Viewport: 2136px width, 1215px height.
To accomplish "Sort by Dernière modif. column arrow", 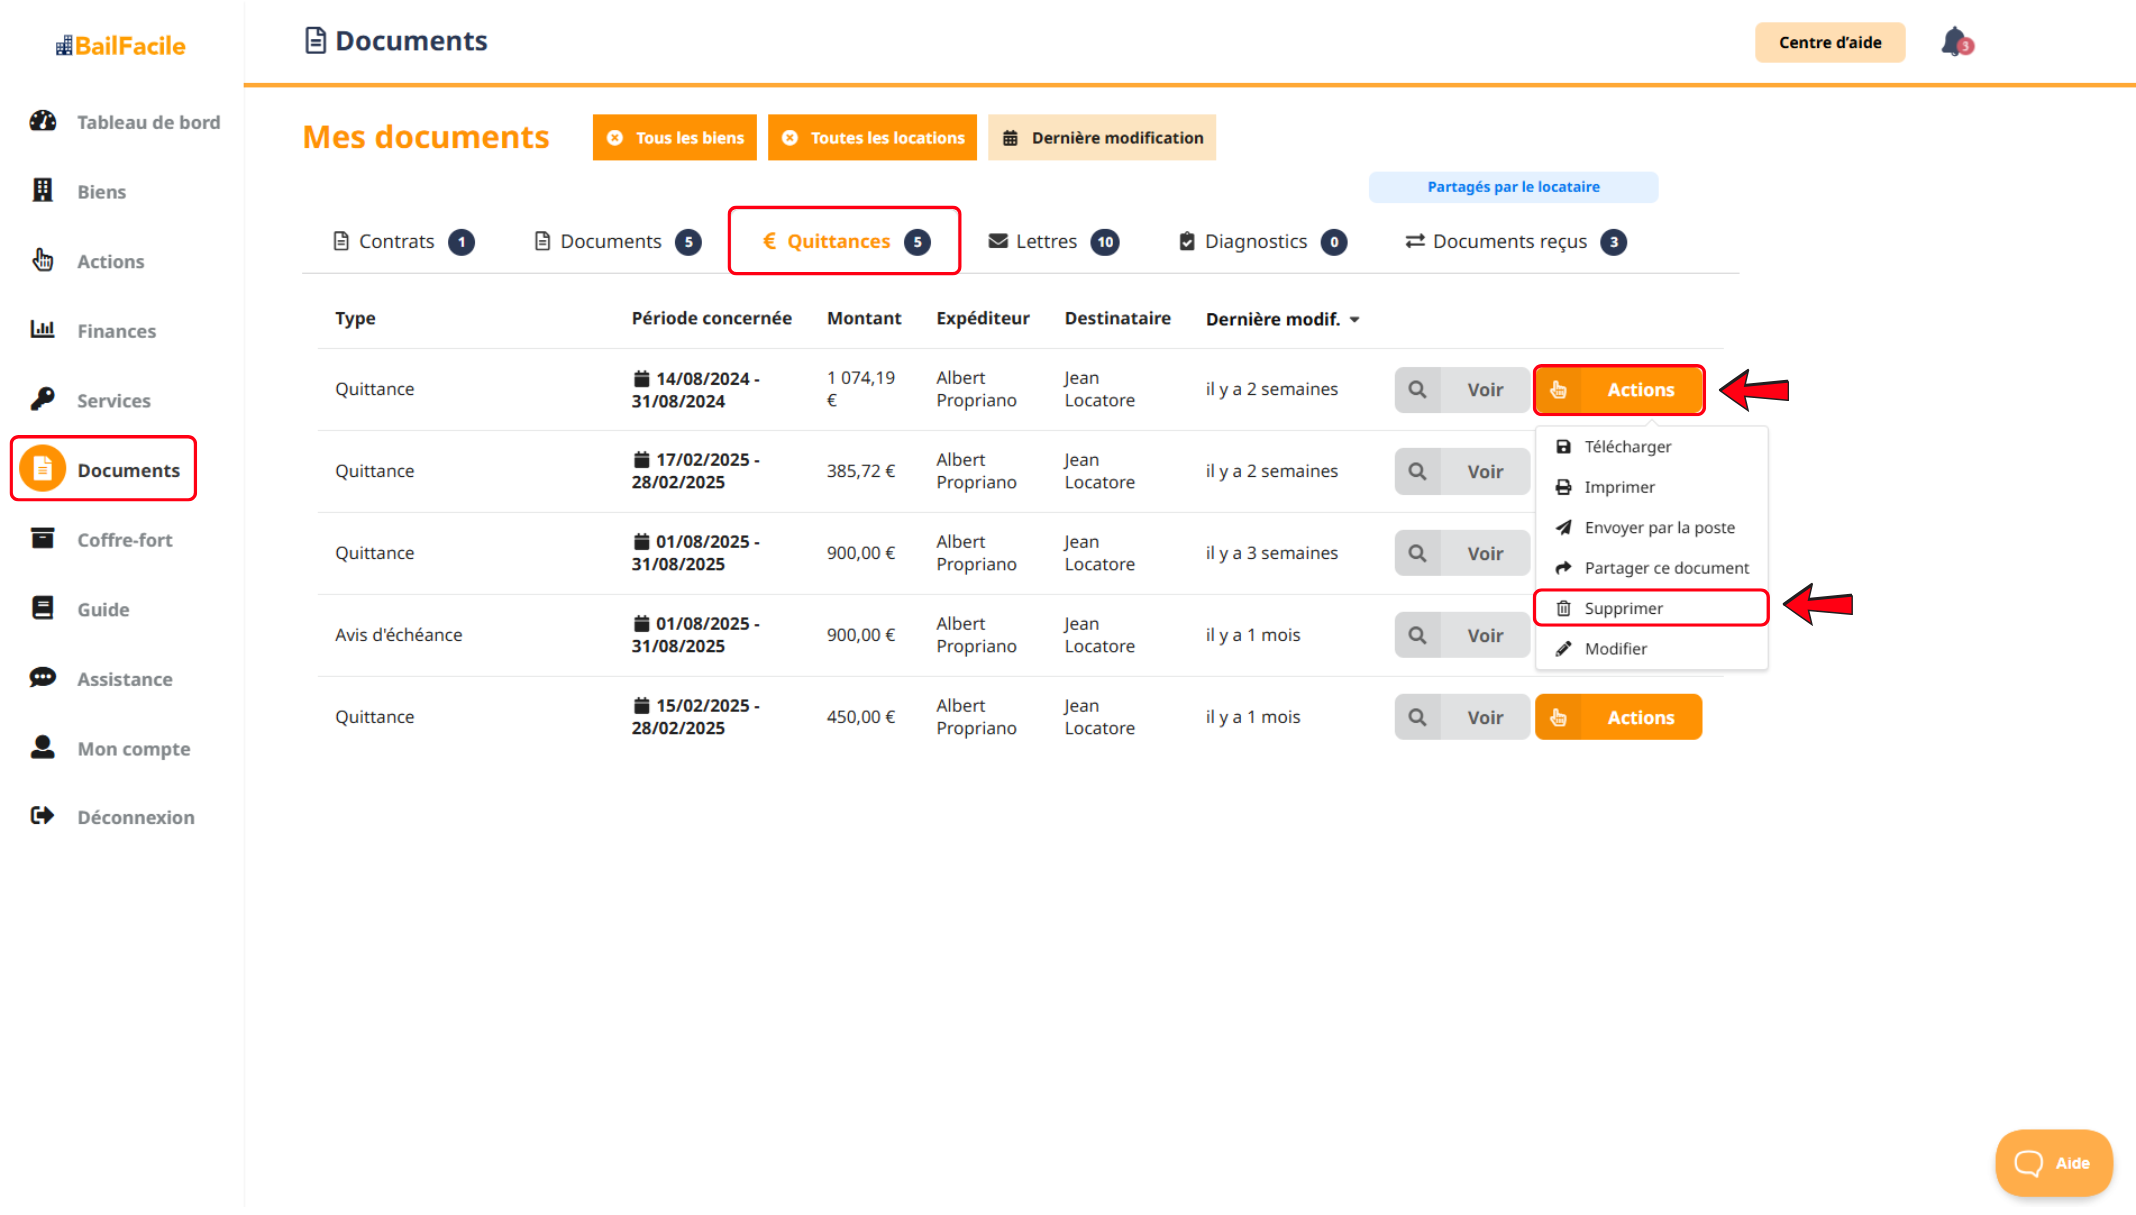I will click(x=1355, y=320).
